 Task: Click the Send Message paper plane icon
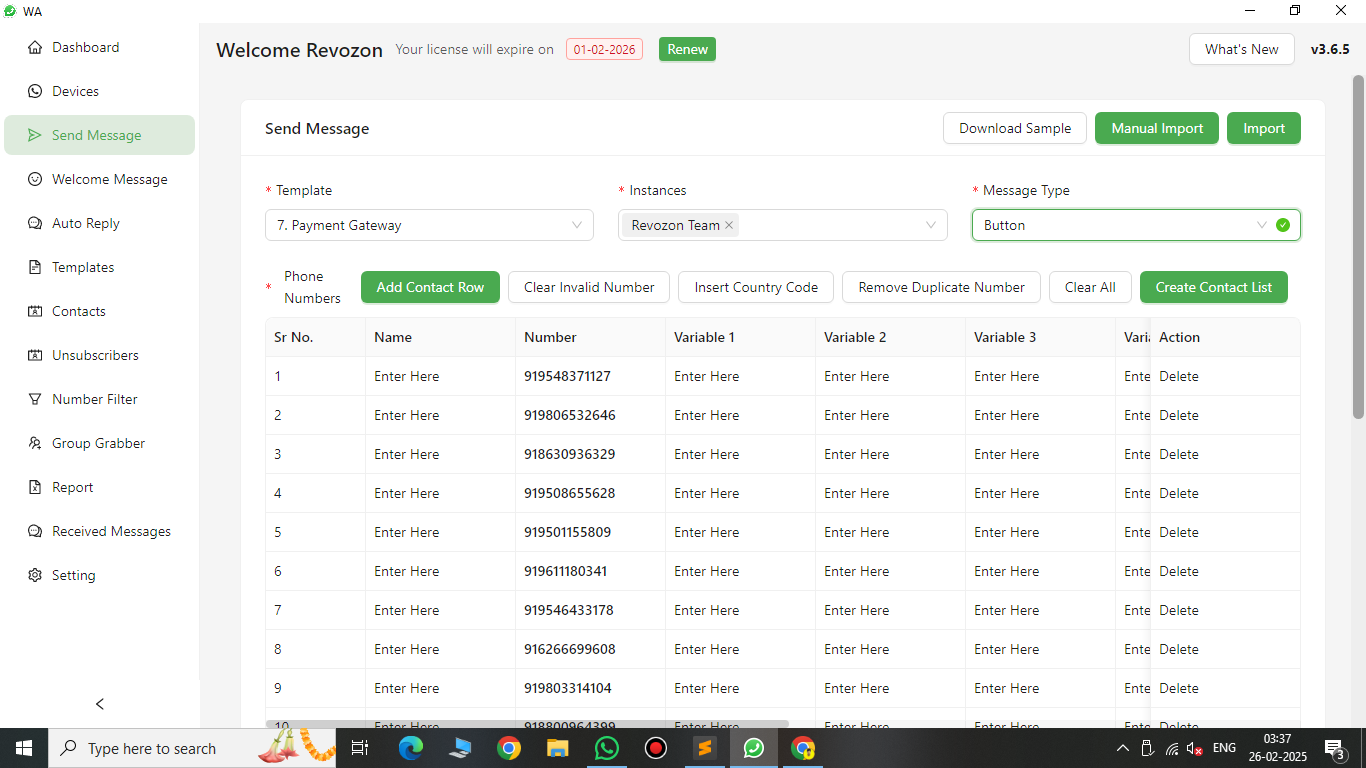[35, 135]
